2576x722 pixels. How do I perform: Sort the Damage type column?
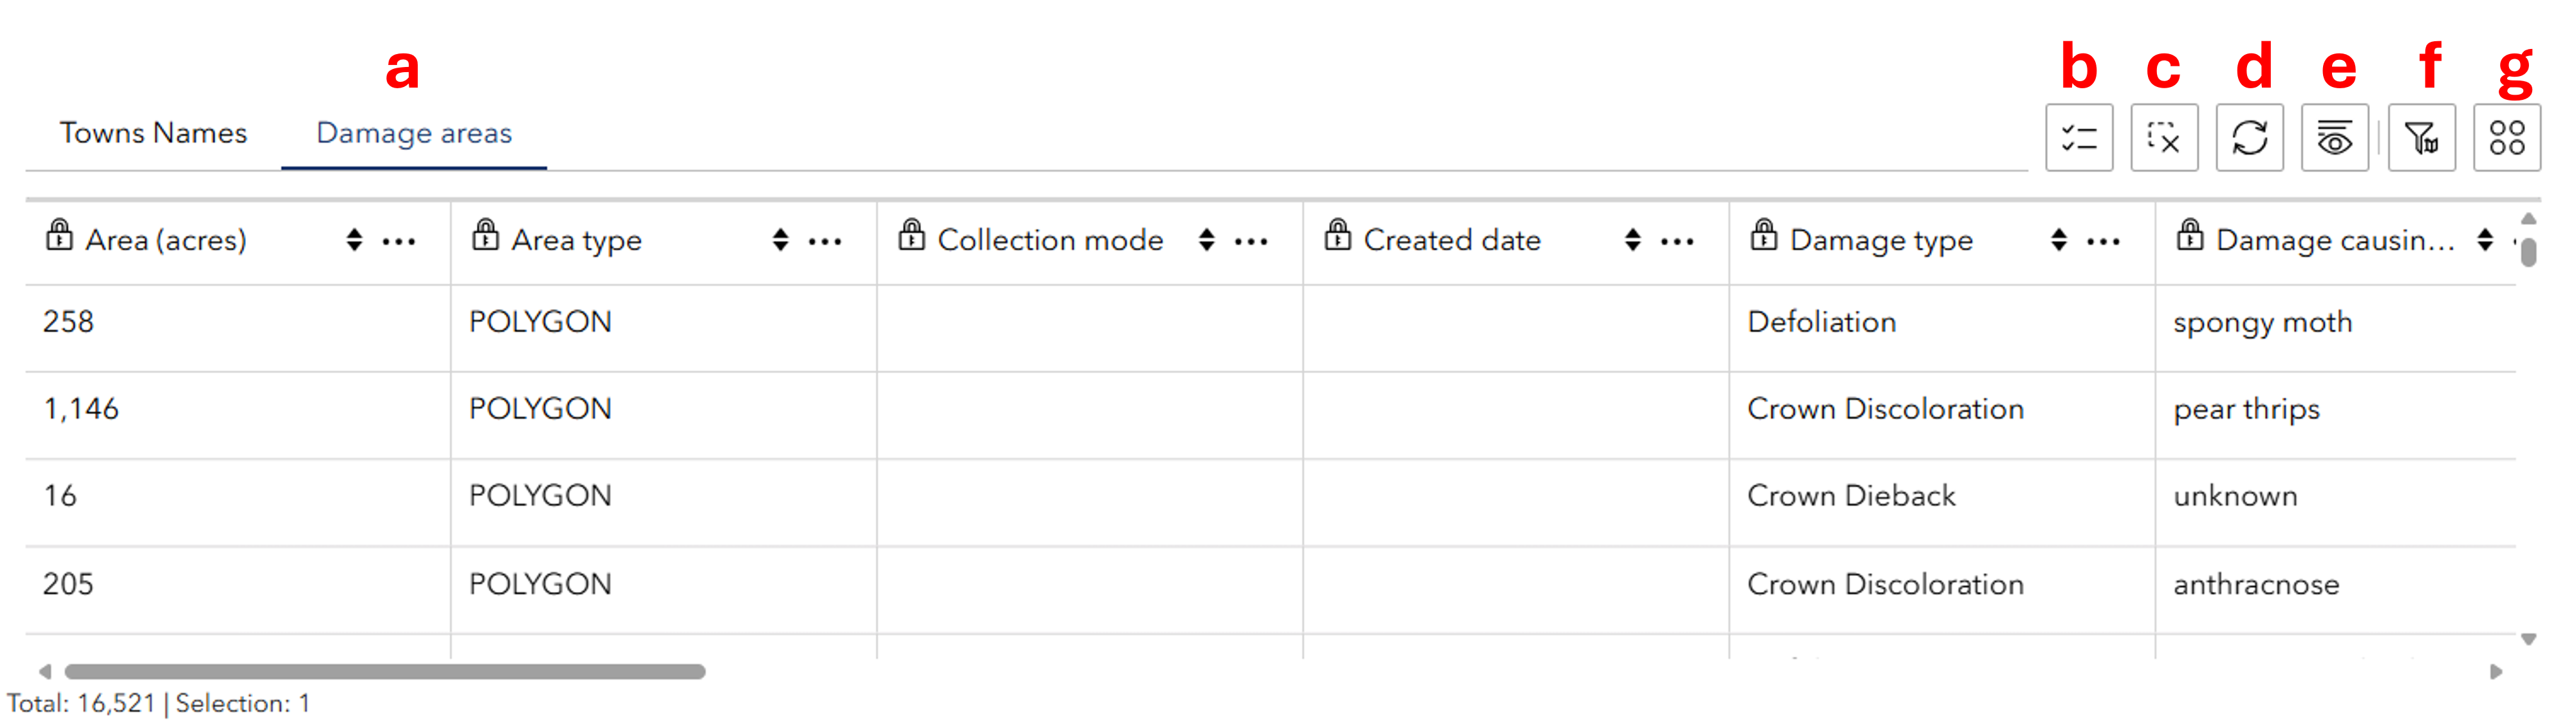pyautogui.click(x=2058, y=240)
